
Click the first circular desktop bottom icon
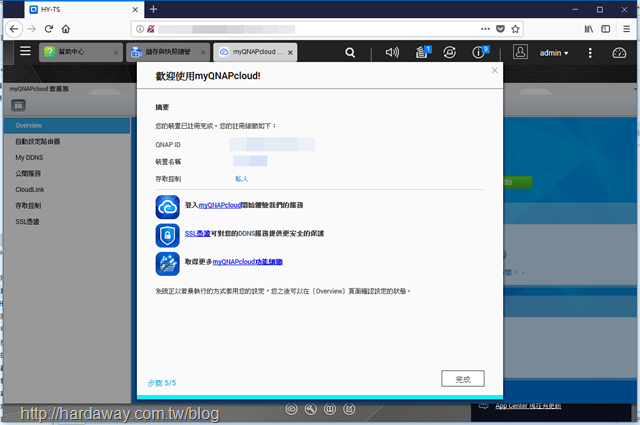[x=291, y=409]
